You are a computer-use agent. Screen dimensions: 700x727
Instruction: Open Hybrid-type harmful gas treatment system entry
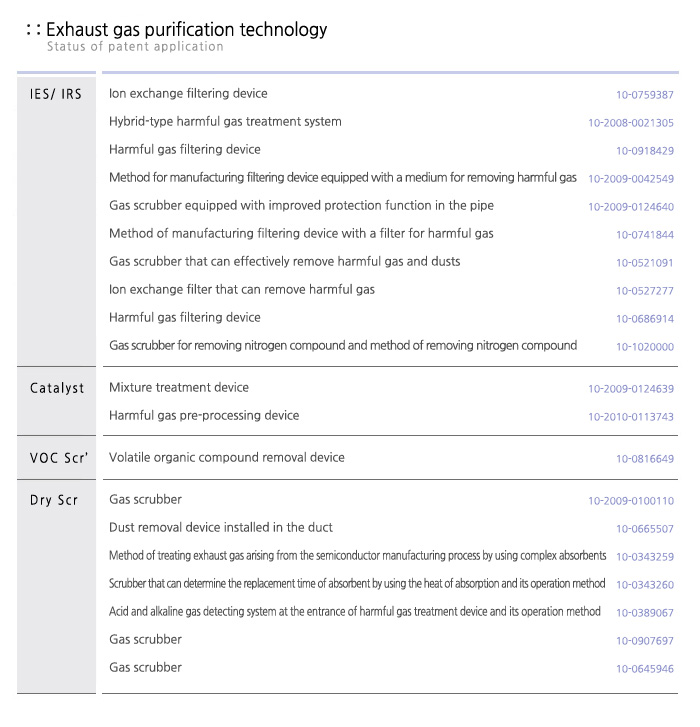(x=225, y=122)
